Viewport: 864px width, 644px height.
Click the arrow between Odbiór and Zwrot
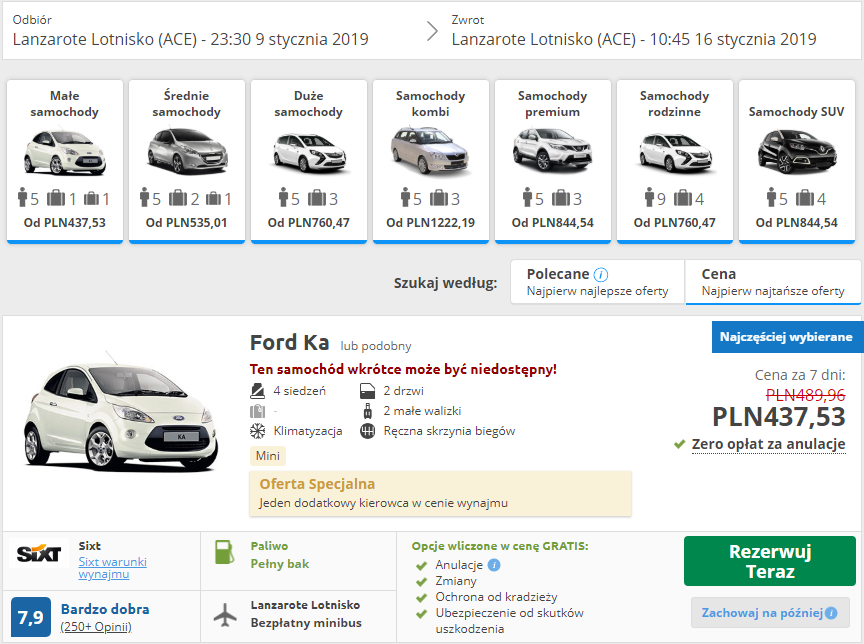[433, 31]
